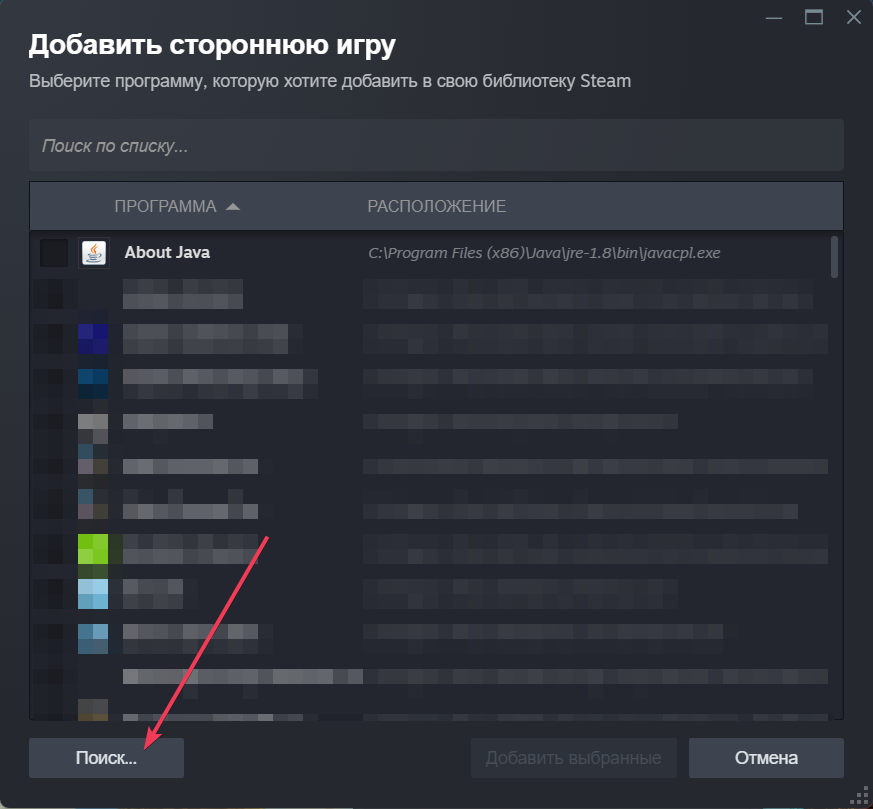Click the program list scrollbar thumb

point(834,257)
